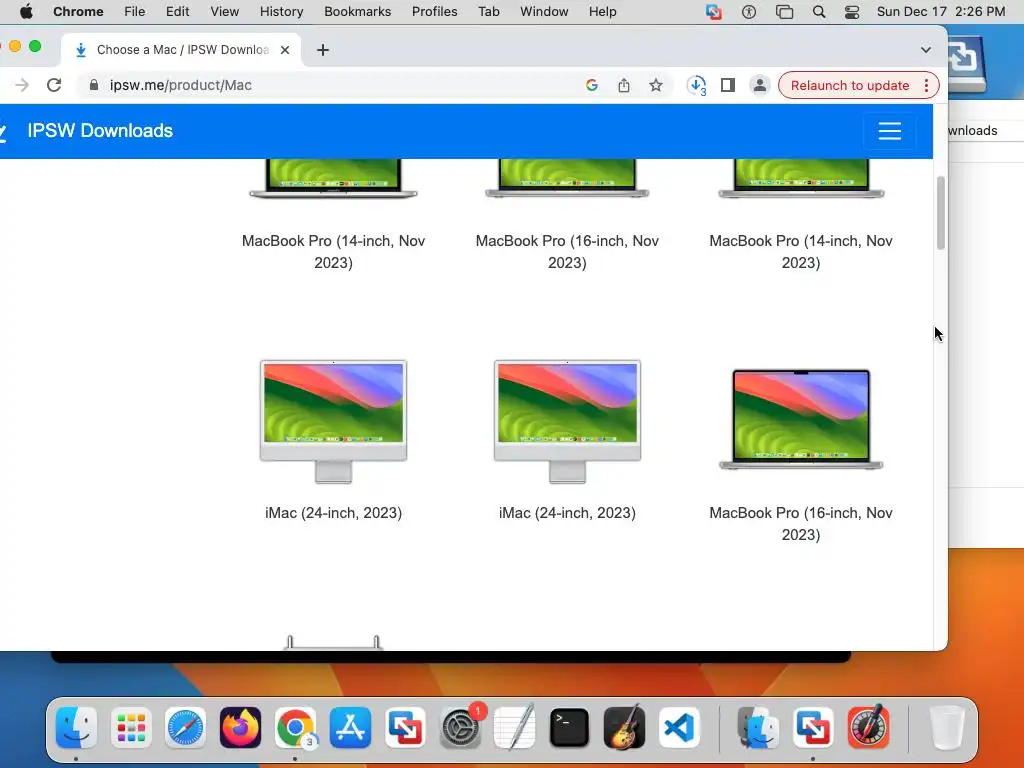
Task: Open the History menu
Action: click(x=281, y=12)
